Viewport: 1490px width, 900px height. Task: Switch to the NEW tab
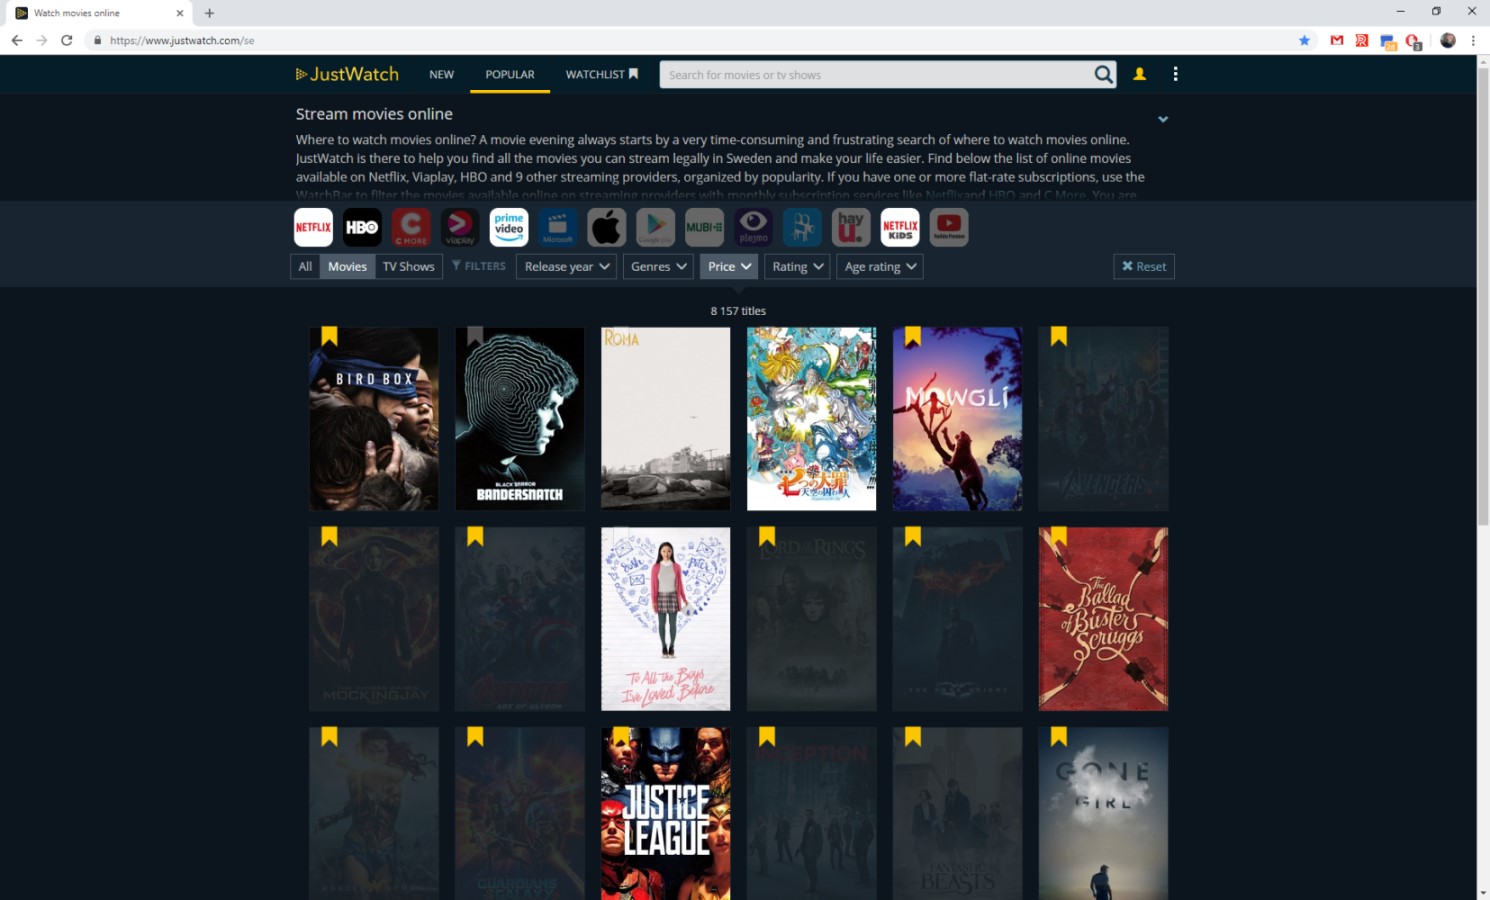point(441,74)
